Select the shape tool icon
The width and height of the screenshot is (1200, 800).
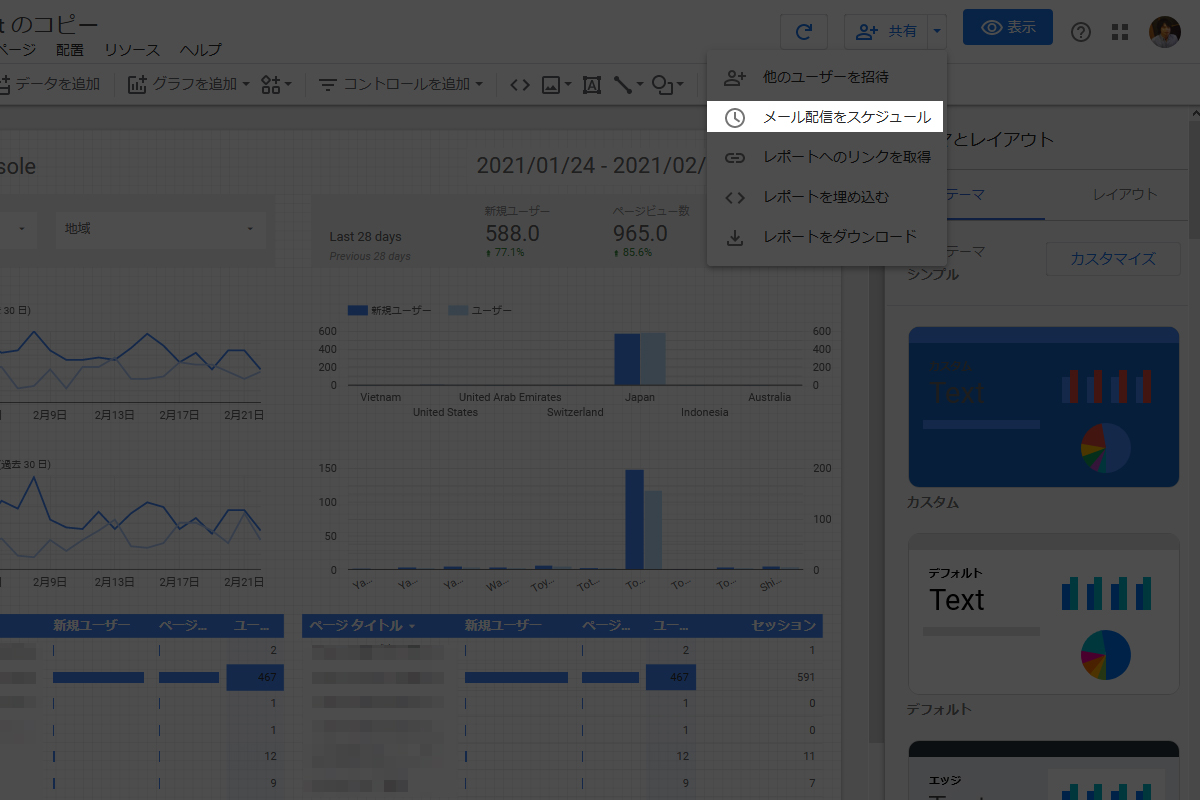(667, 85)
